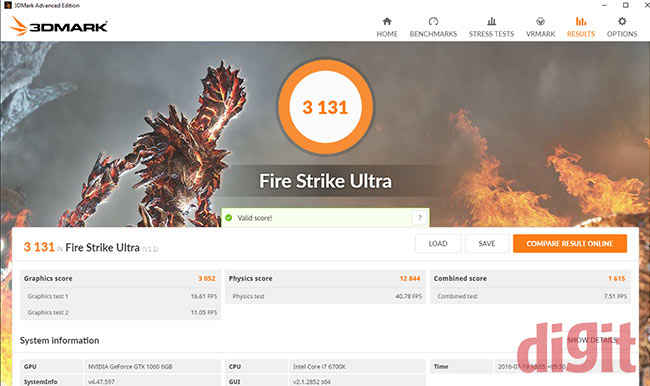Click the 3DMark title bar app icon

pyautogui.click(x=7, y=5)
